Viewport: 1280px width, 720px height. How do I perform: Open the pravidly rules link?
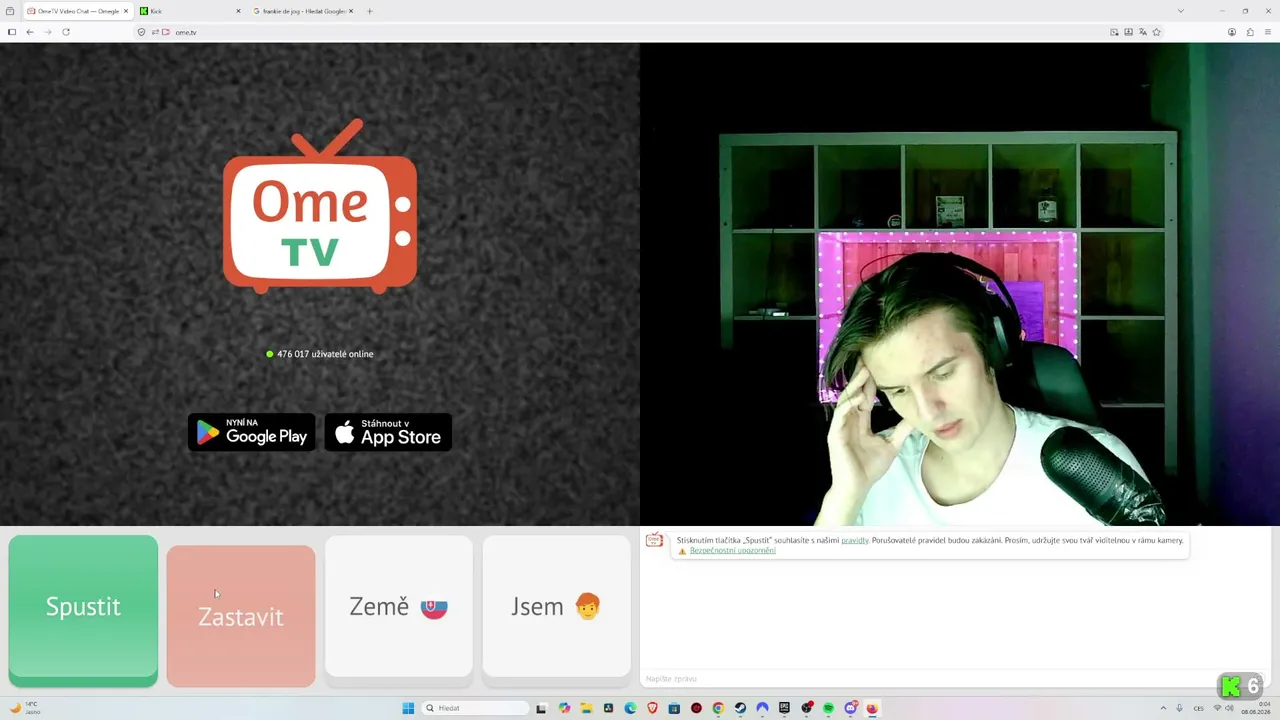pyautogui.click(x=855, y=540)
